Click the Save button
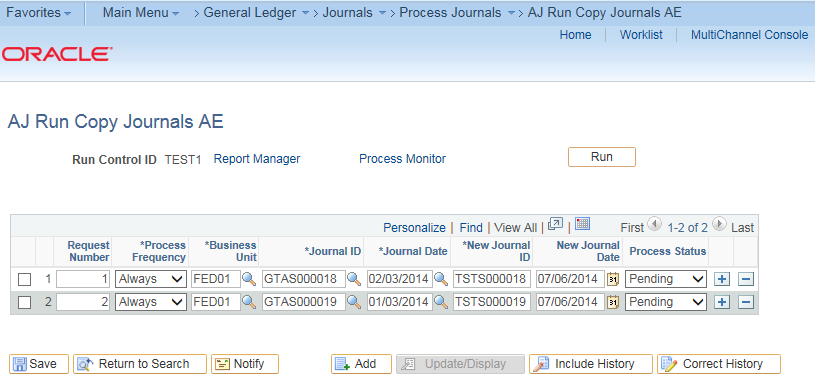Viewport: 815px width, 376px height. [x=39, y=364]
